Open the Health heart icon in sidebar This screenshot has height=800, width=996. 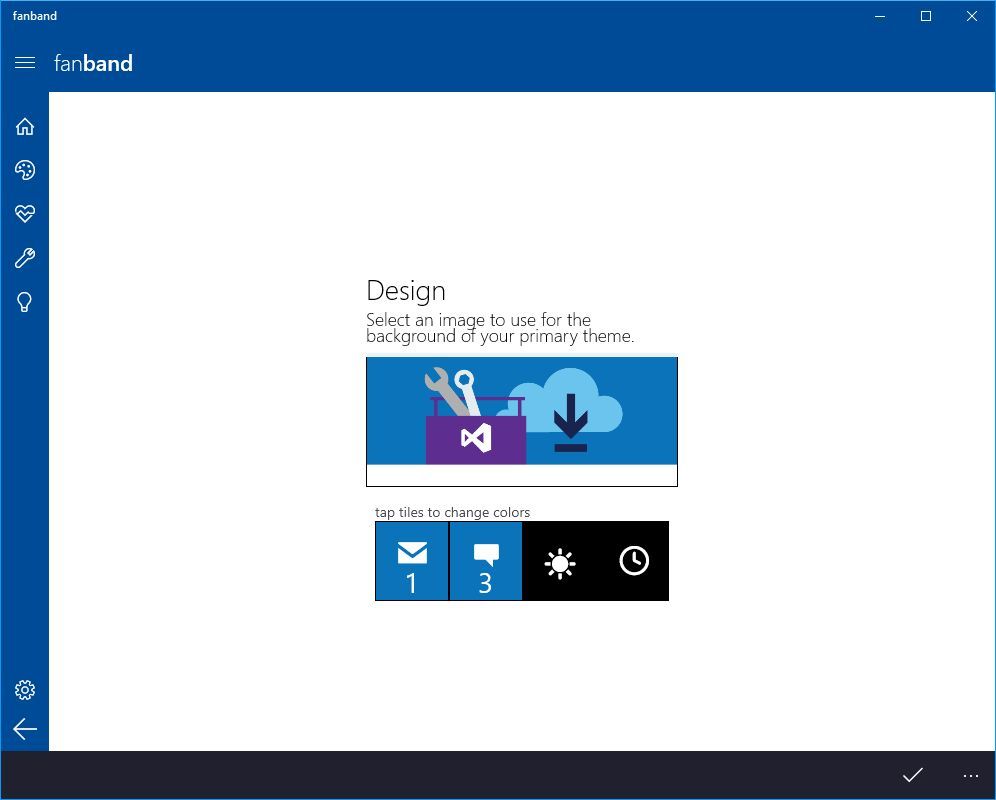tap(25, 213)
